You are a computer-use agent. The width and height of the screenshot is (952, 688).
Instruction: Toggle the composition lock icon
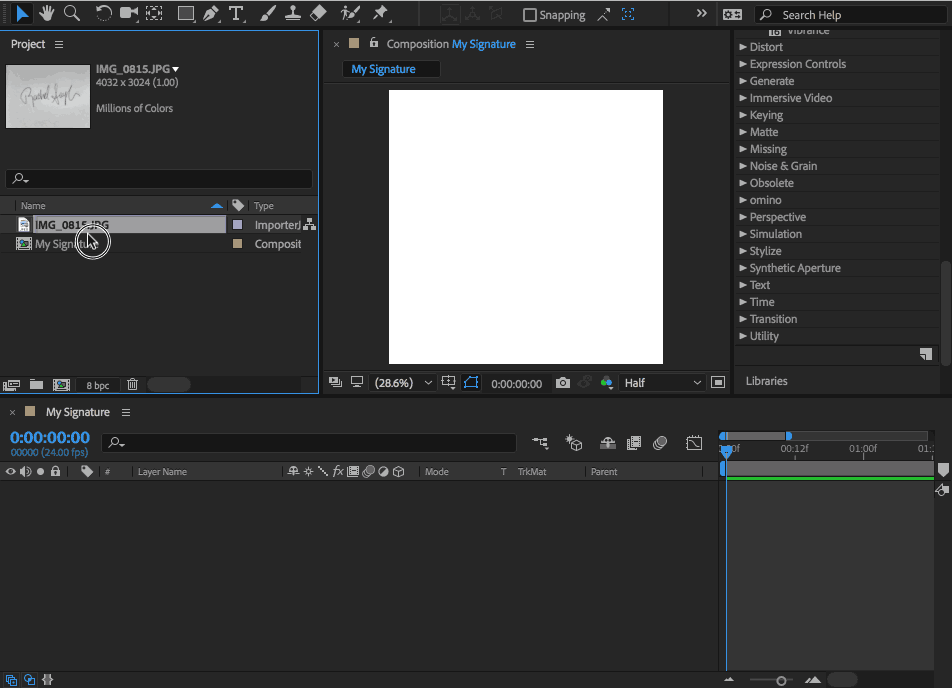point(374,43)
